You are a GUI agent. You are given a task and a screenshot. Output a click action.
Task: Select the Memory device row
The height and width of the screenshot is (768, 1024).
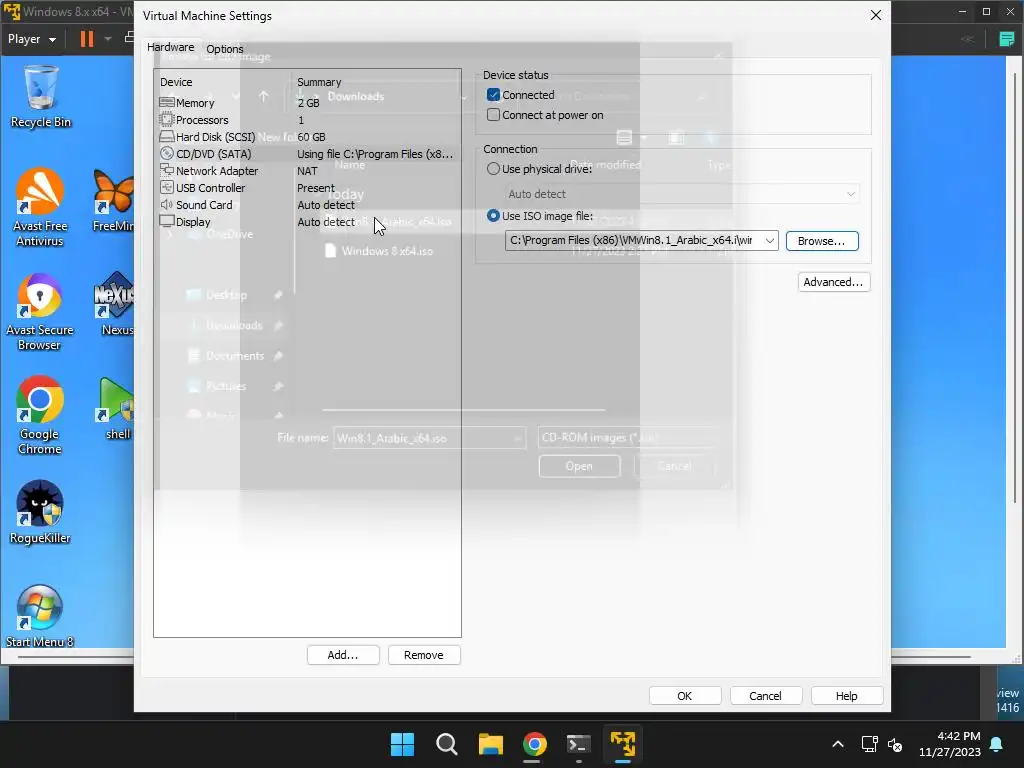pyautogui.click(x=307, y=103)
